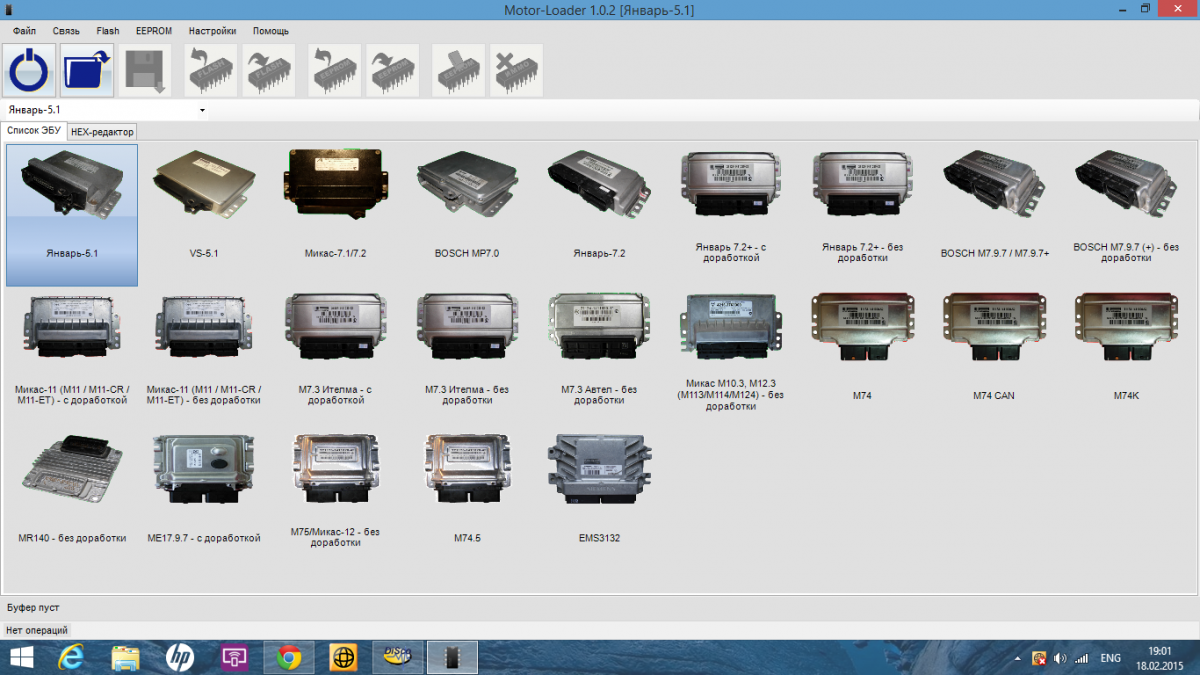Click the write FLASH chip icon
This screenshot has width=1200, height=675.
tap(268, 70)
